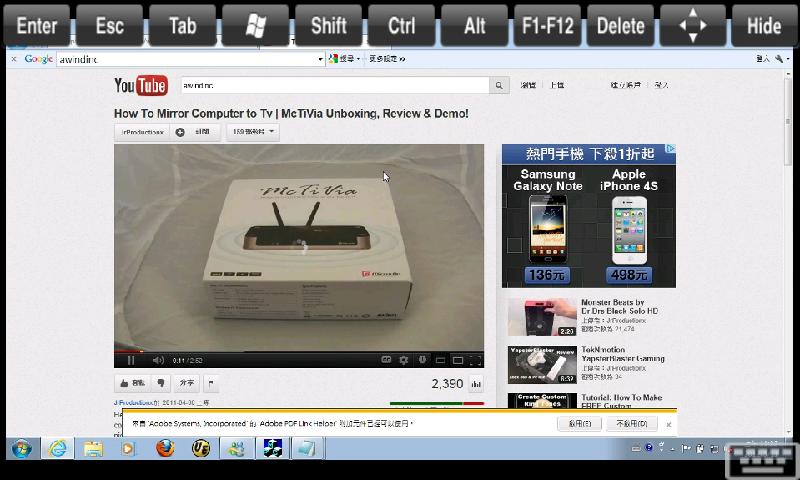
Task: Open UltraEdit from the taskbar
Action: (x=201, y=449)
